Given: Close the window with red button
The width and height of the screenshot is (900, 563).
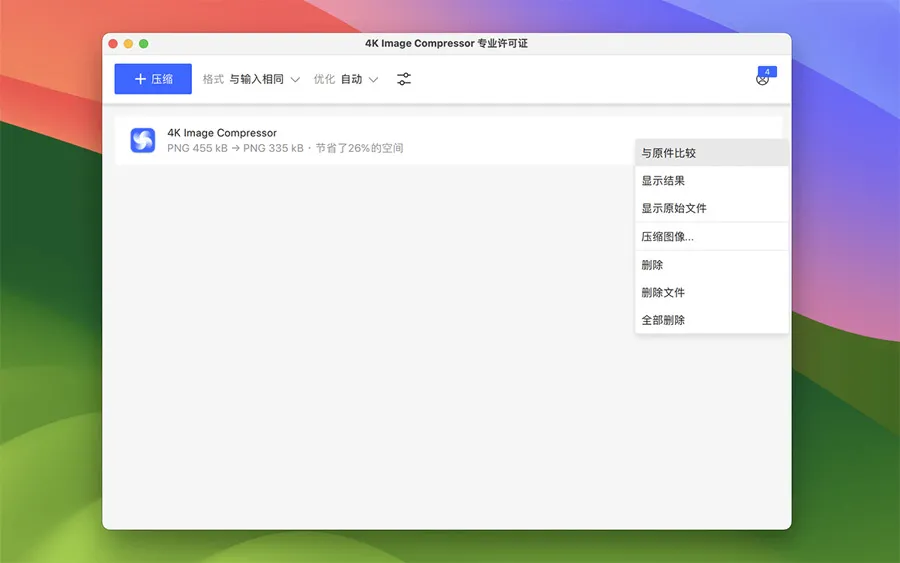Looking at the screenshot, I should [113, 44].
